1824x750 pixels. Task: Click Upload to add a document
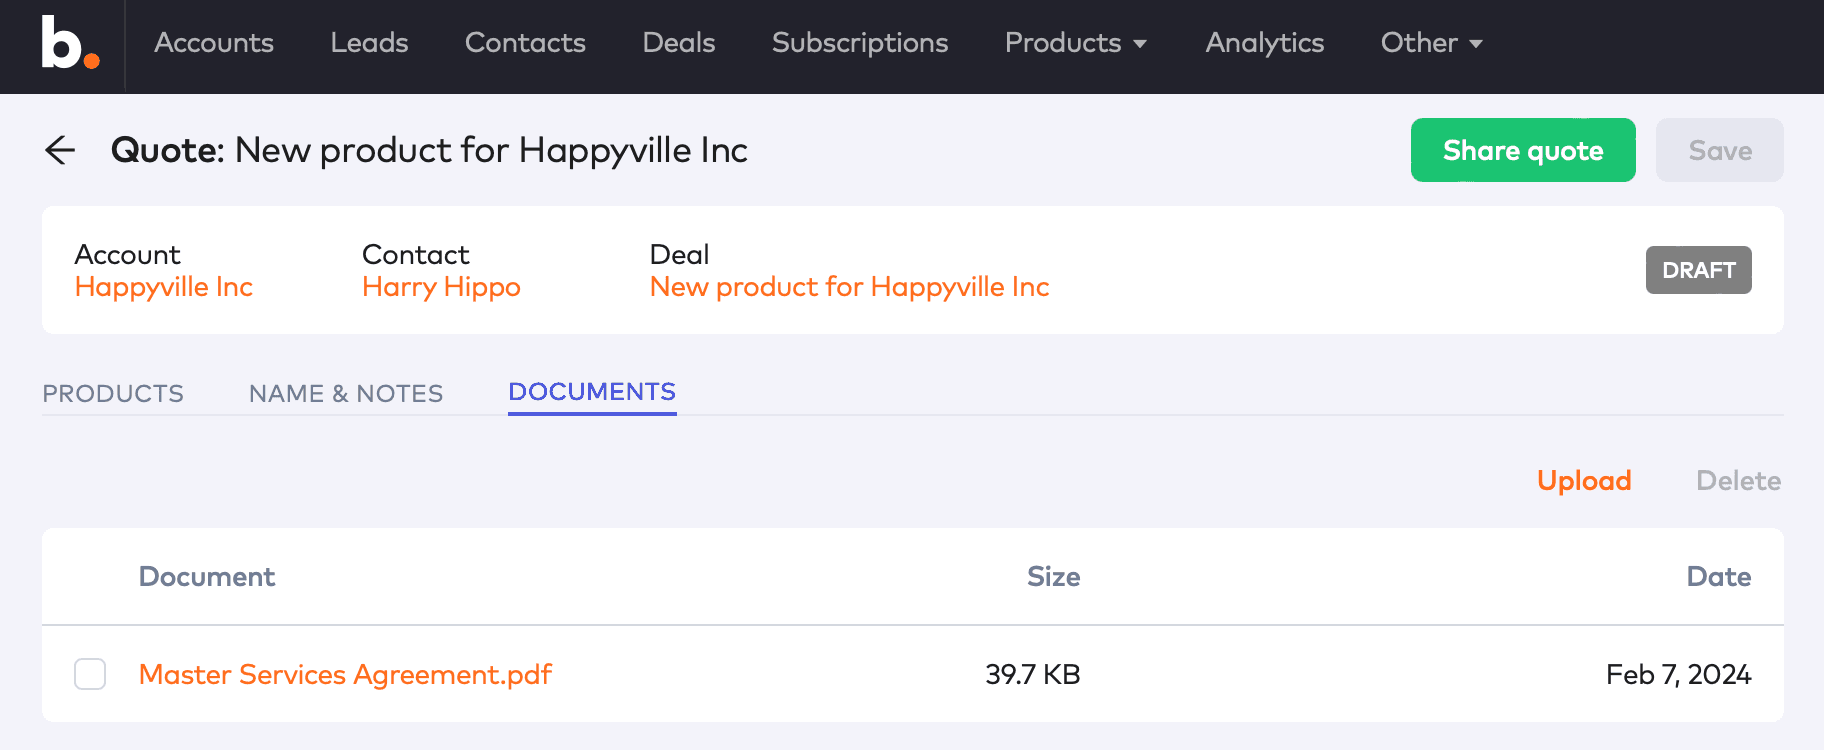(1584, 481)
